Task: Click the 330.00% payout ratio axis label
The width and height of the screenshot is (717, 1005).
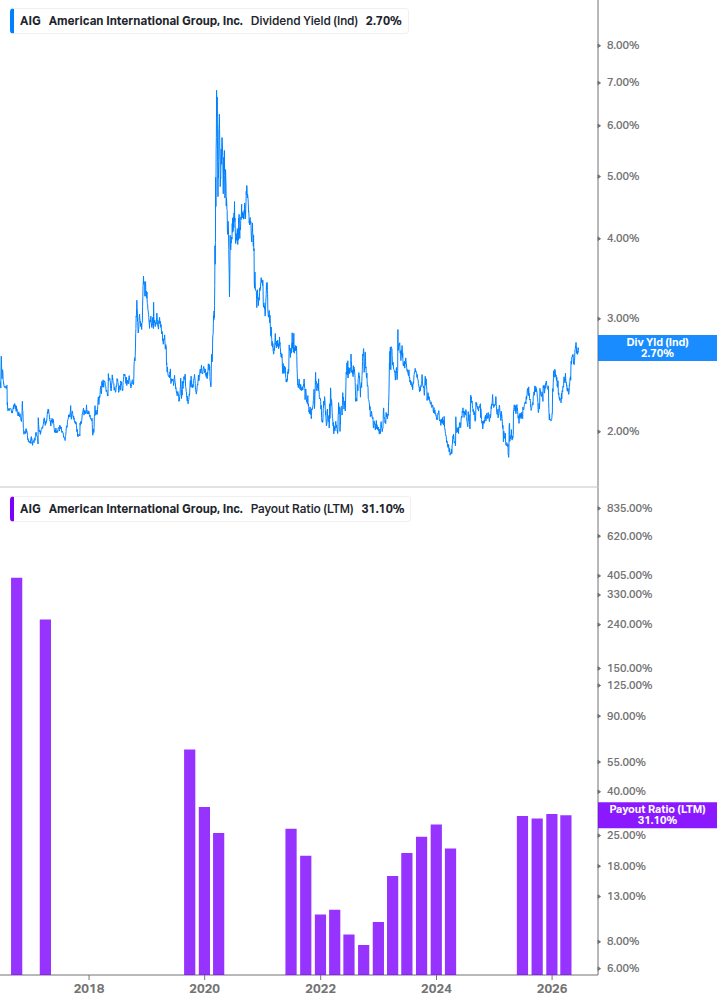Action: pyautogui.click(x=629, y=595)
